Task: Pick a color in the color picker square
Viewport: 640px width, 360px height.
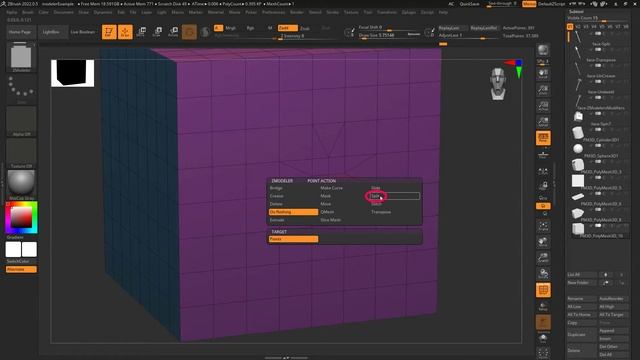Action: click(21, 218)
